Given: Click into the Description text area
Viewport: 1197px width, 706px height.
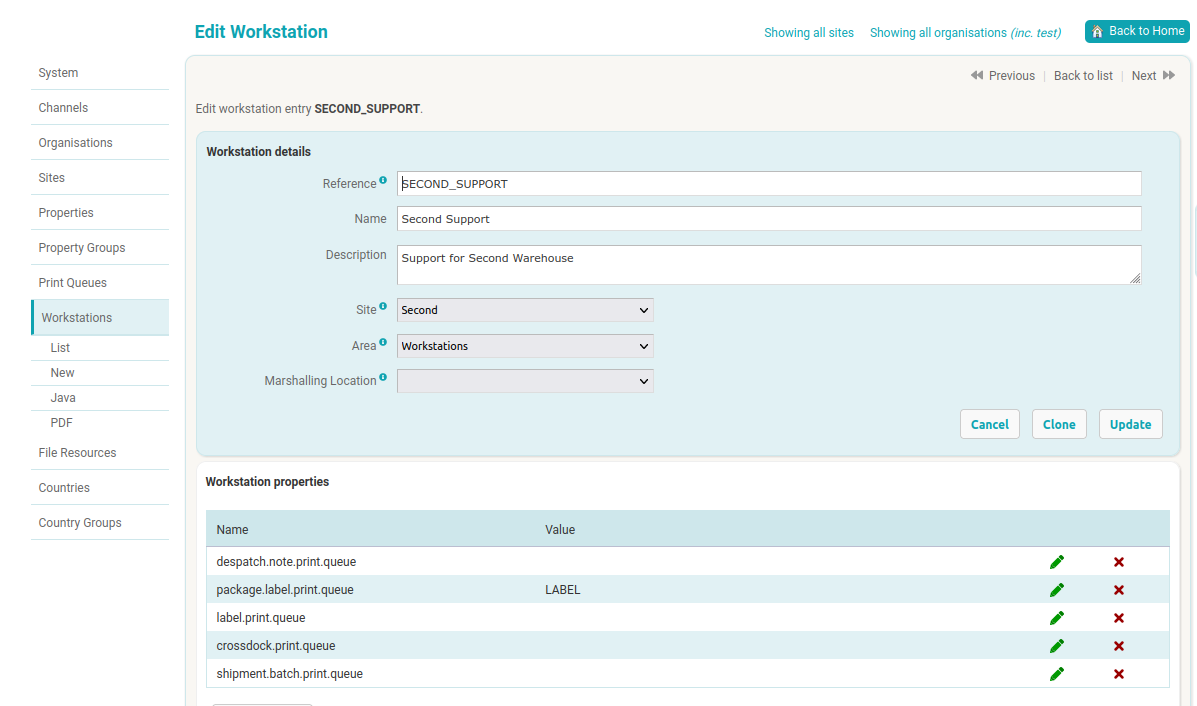Looking at the screenshot, I should pos(768,265).
